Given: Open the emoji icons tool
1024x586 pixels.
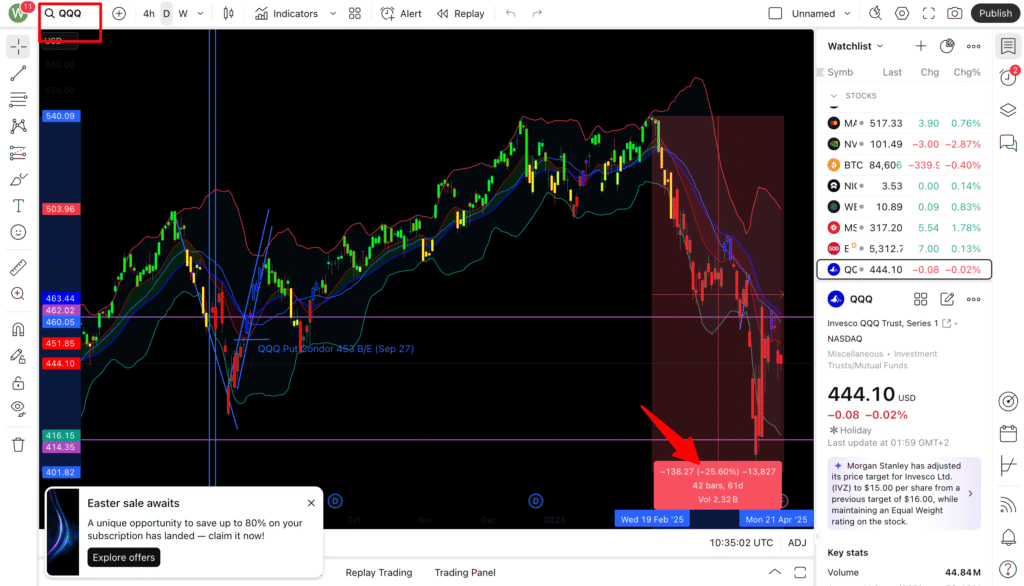Looking at the screenshot, I should tap(18, 233).
